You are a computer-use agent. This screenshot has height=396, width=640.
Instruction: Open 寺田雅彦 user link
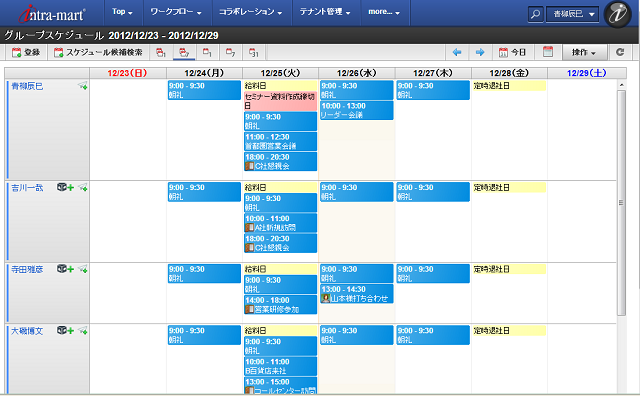coord(27,269)
